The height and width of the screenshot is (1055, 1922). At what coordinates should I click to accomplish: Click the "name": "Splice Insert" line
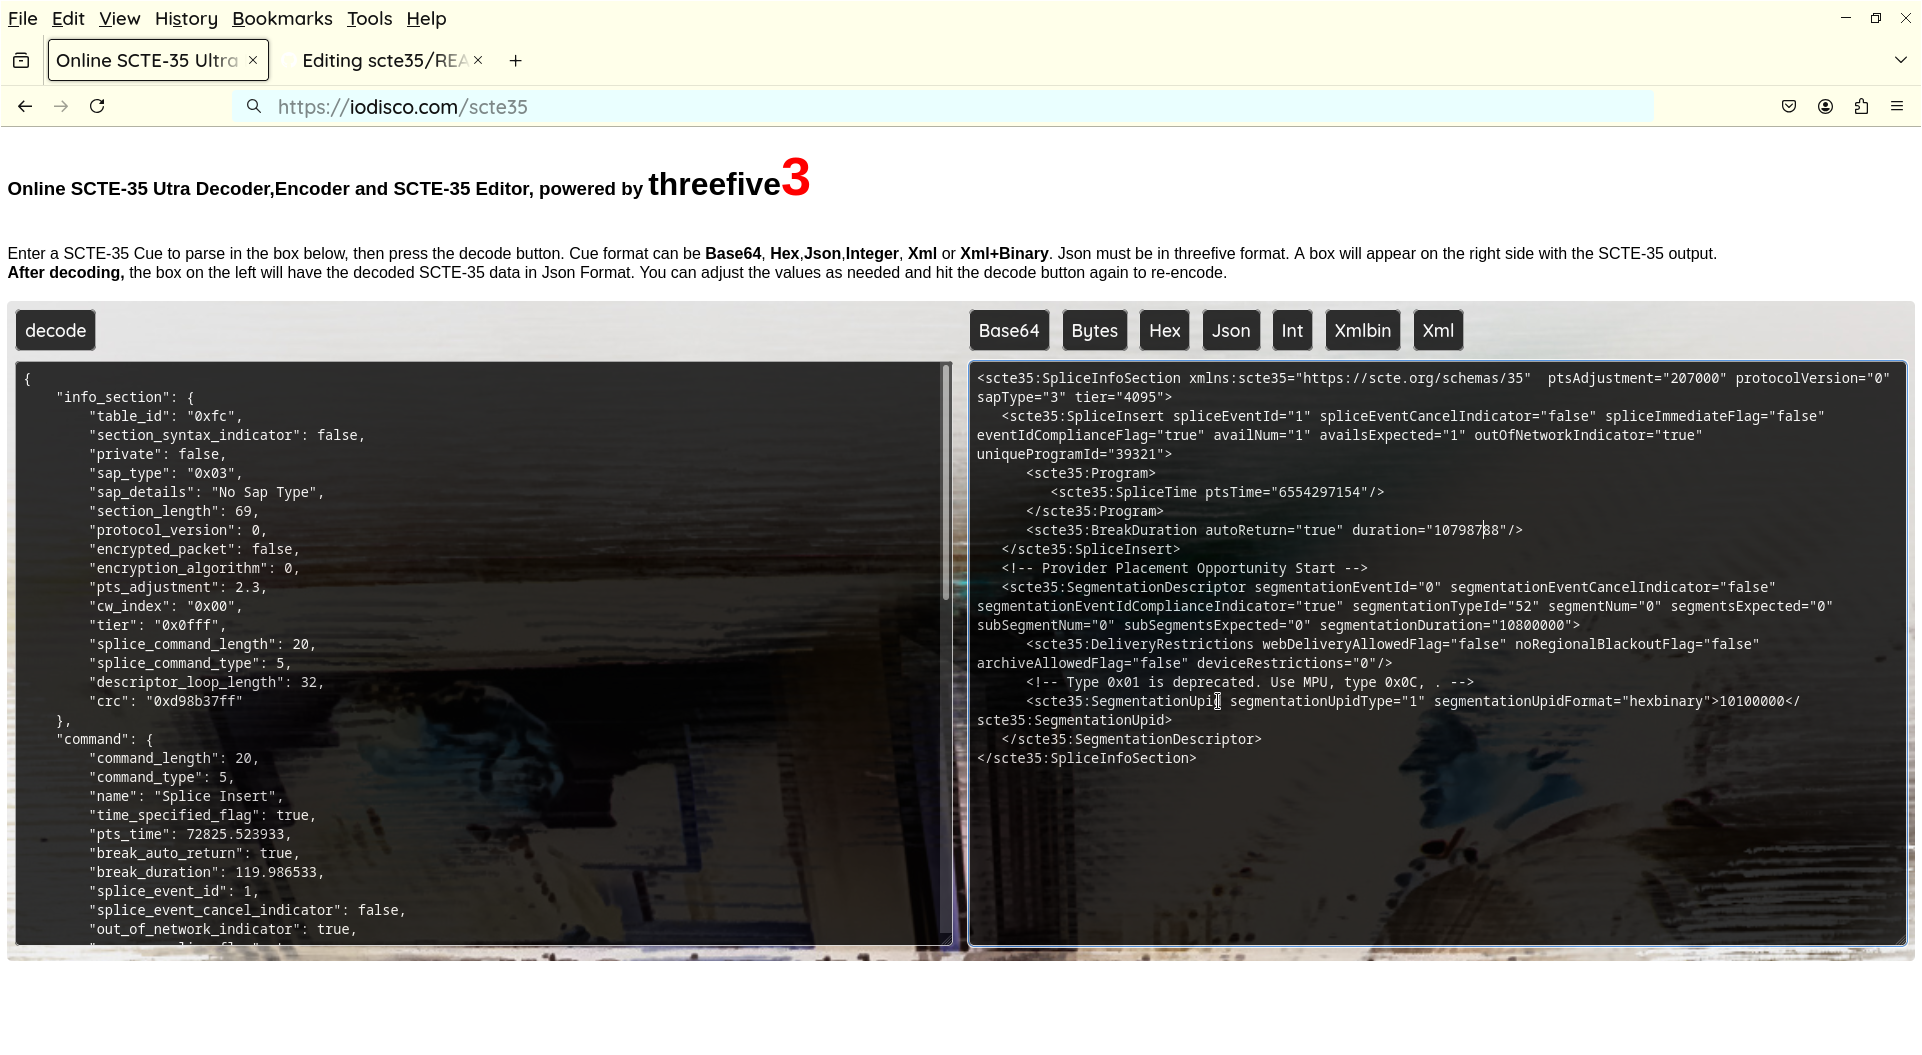click(186, 797)
